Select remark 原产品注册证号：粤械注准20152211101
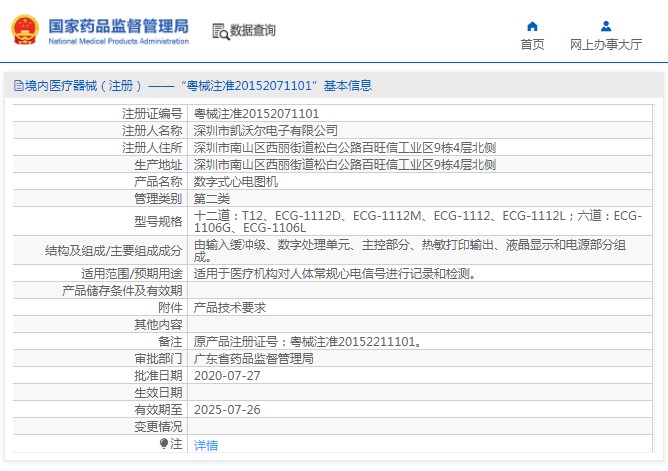668x471 pixels. (308, 342)
